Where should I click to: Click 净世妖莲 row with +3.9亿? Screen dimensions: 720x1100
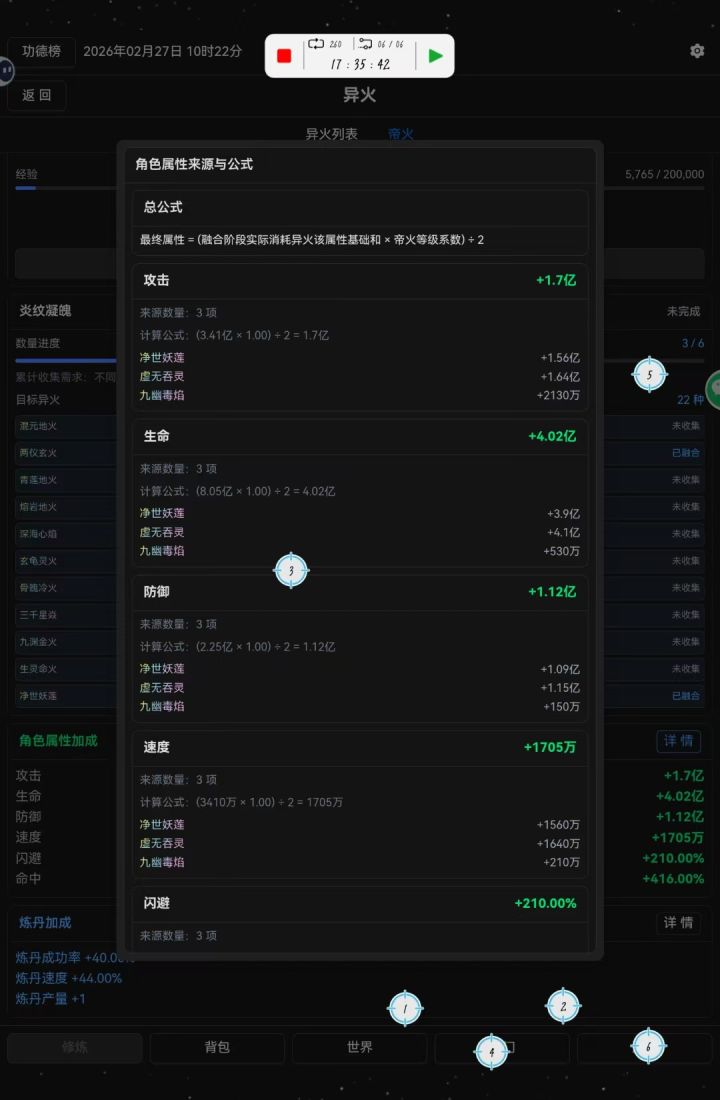[x=359, y=514]
